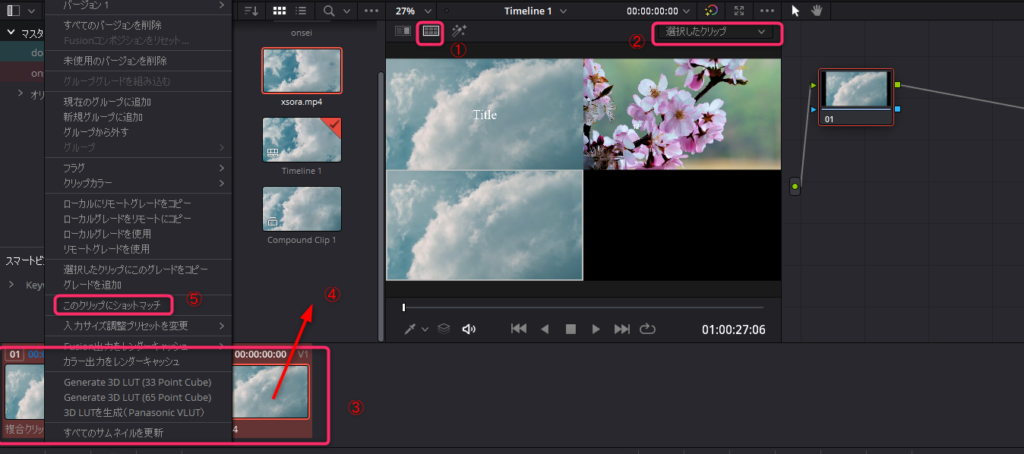Click the enhanced viewer fullscreen icon
The width and height of the screenshot is (1024, 454).
[739, 10]
